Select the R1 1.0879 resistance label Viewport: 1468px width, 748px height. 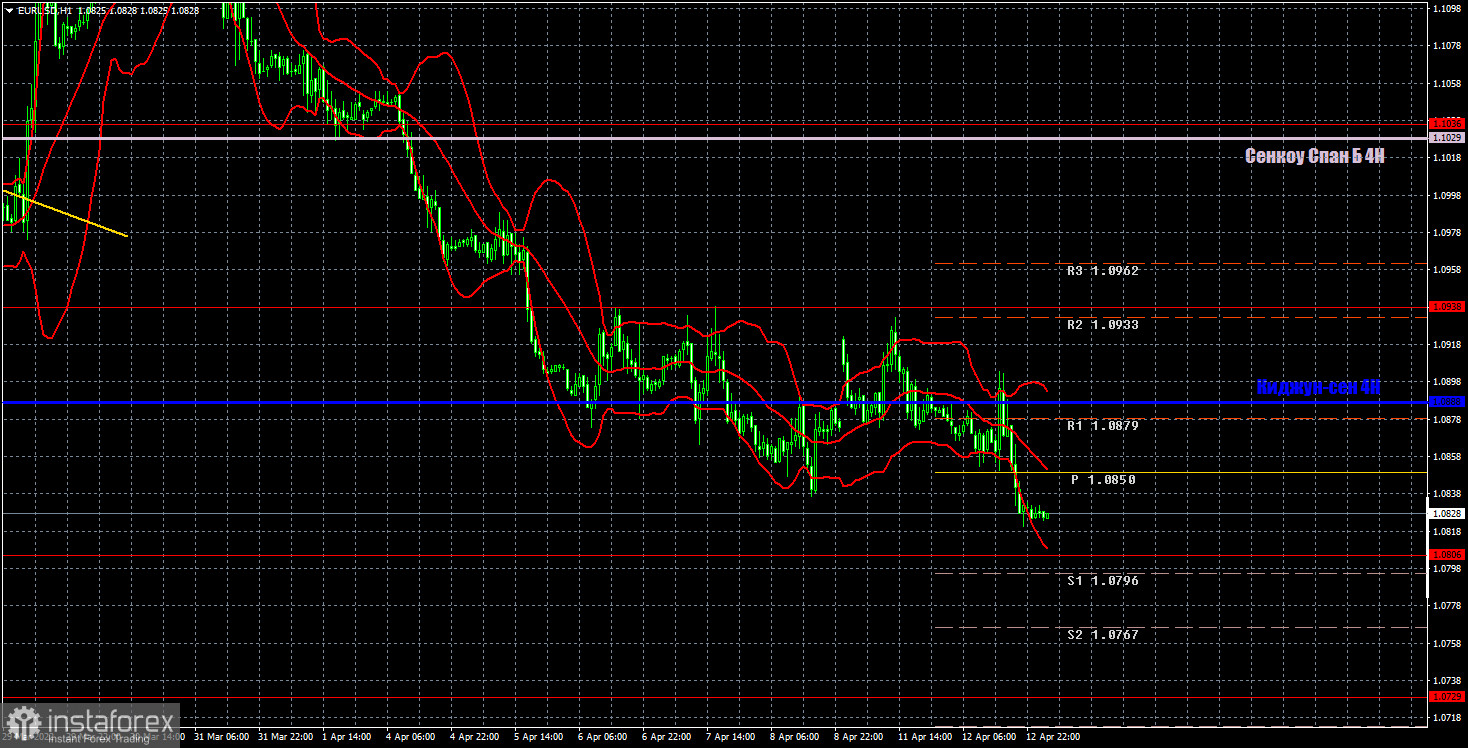[1103, 426]
